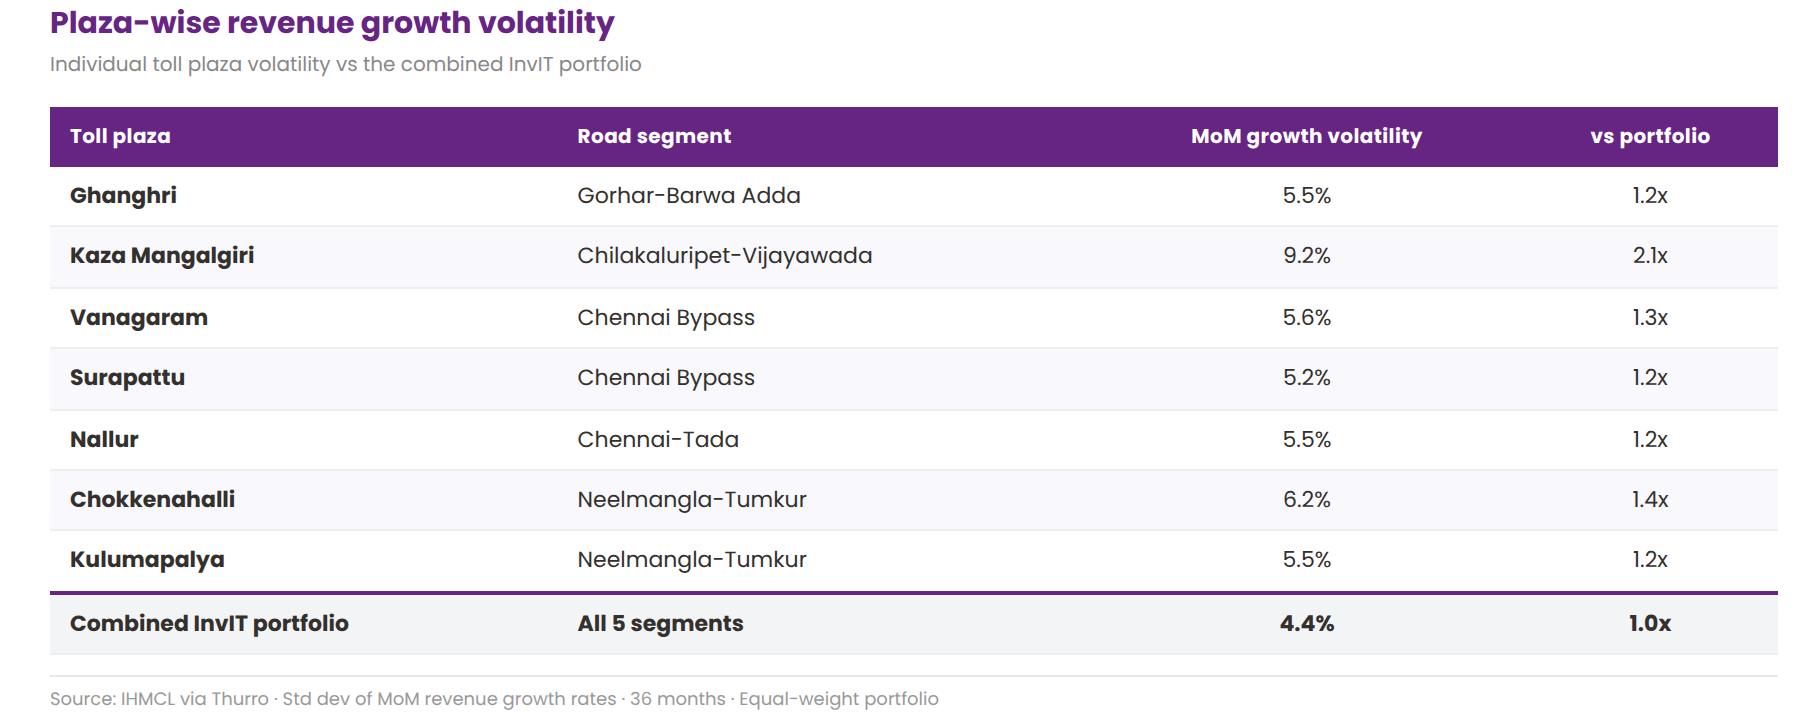Select the Kaza Mangalgiri plaza name
Viewport: 1797px width, 728px height.
pyautogui.click(x=162, y=256)
